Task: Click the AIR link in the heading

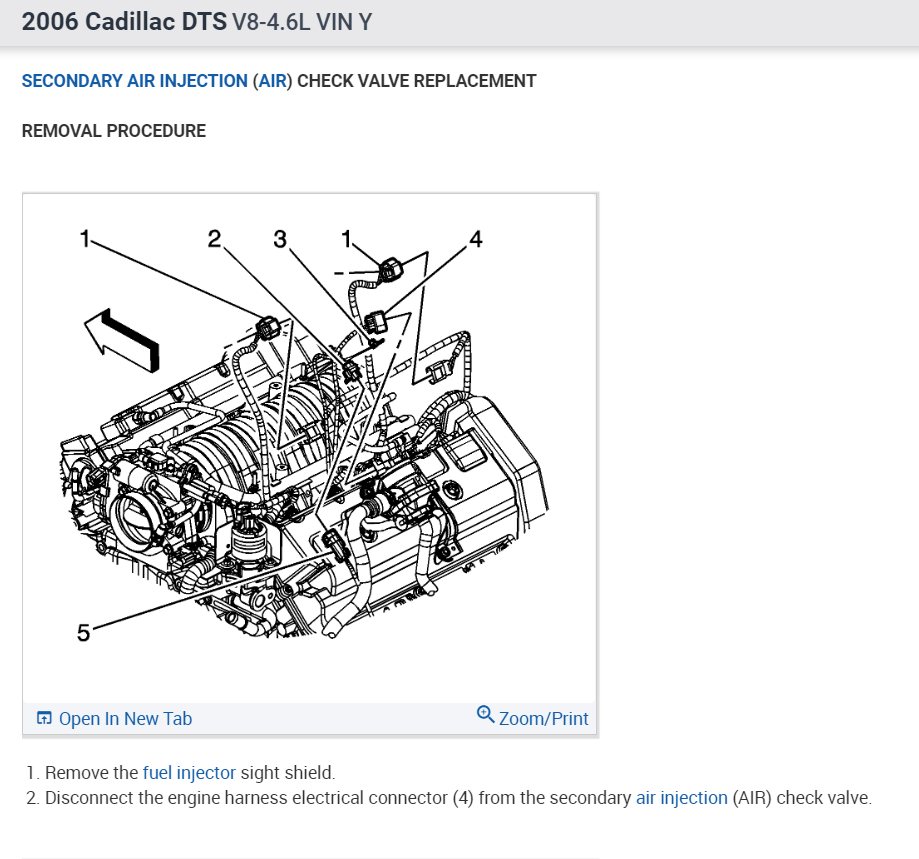Action: pyautogui.click(x=273, y=81)
